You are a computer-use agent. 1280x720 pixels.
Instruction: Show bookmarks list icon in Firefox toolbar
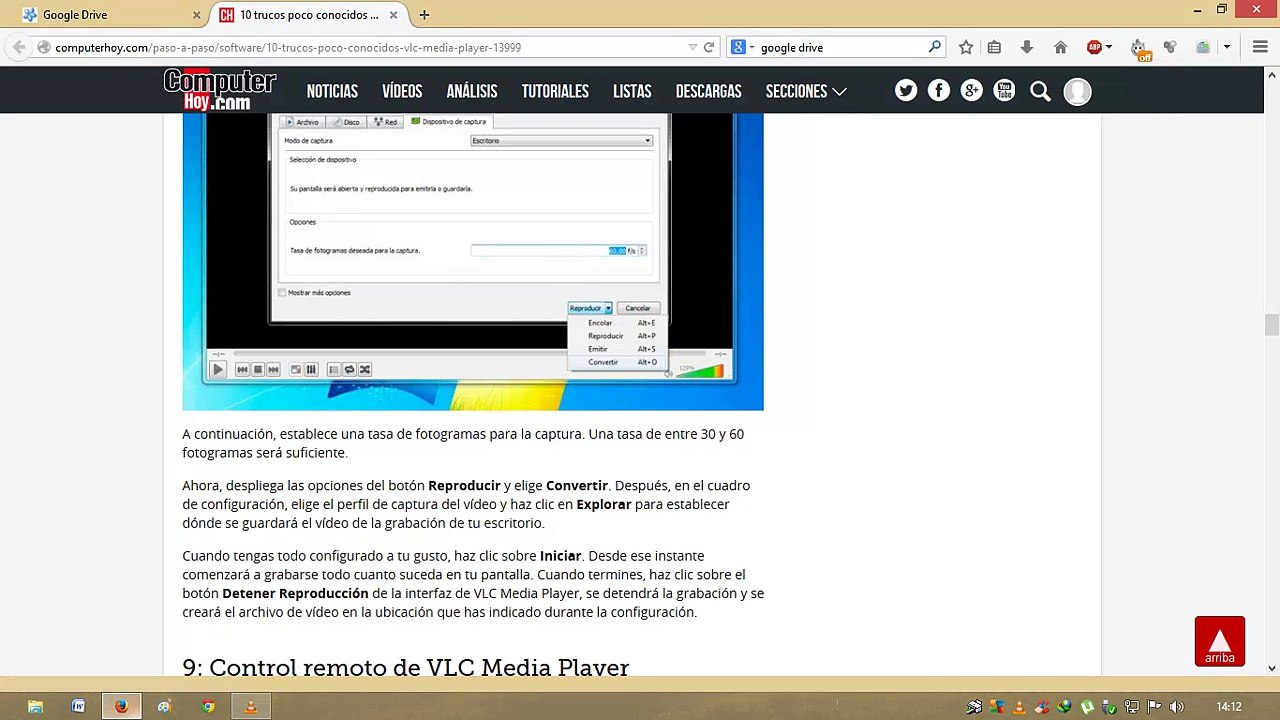click(x=994, y=47)
